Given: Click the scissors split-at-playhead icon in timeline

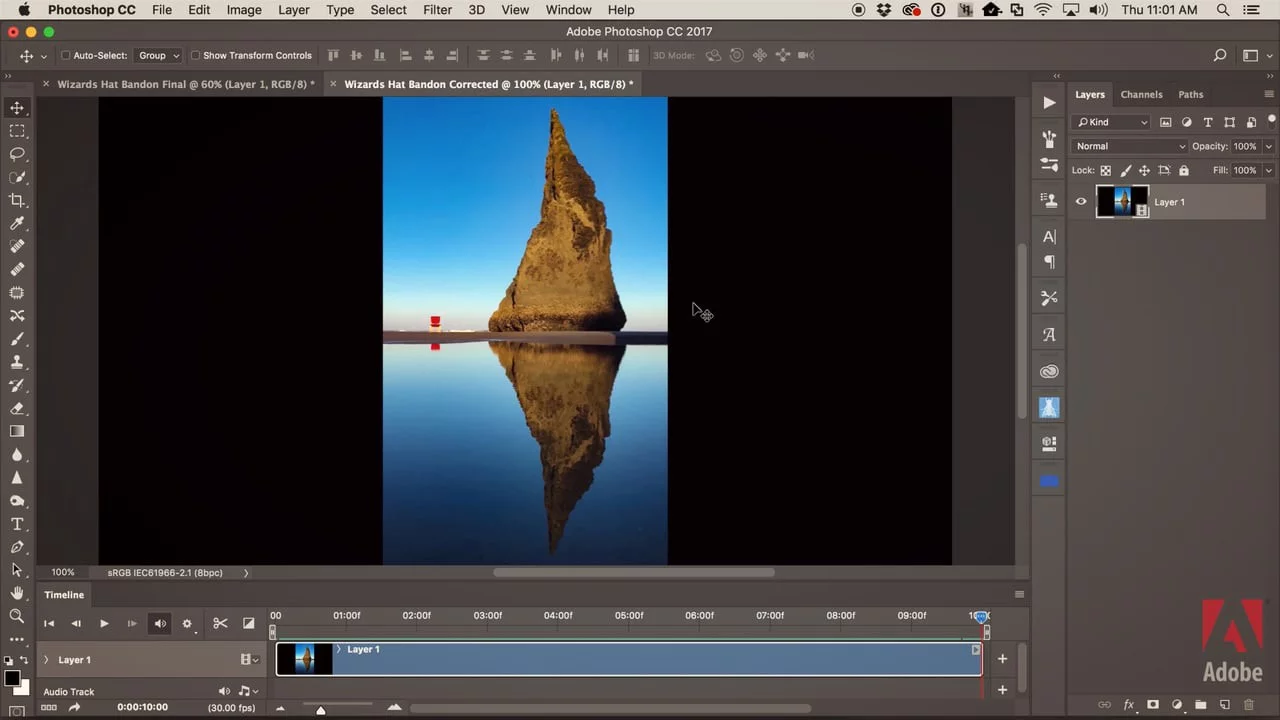Looking at the screenshot, I should [220, 623].
